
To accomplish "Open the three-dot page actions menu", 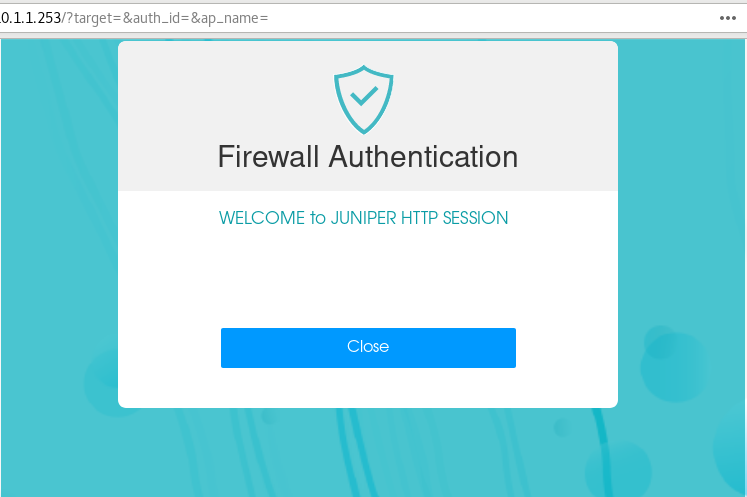I will point(727,18).
